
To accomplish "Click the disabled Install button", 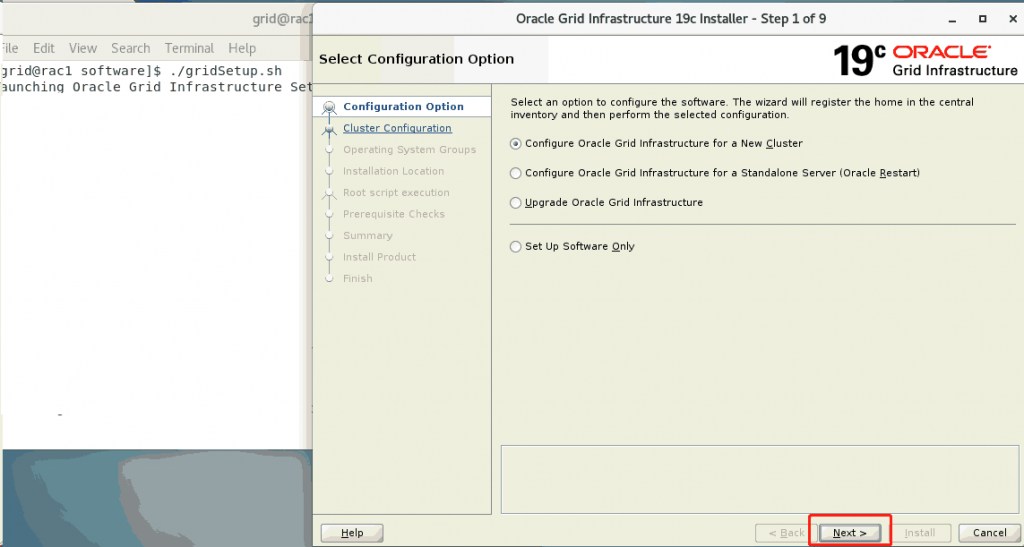I will point(920,533).
